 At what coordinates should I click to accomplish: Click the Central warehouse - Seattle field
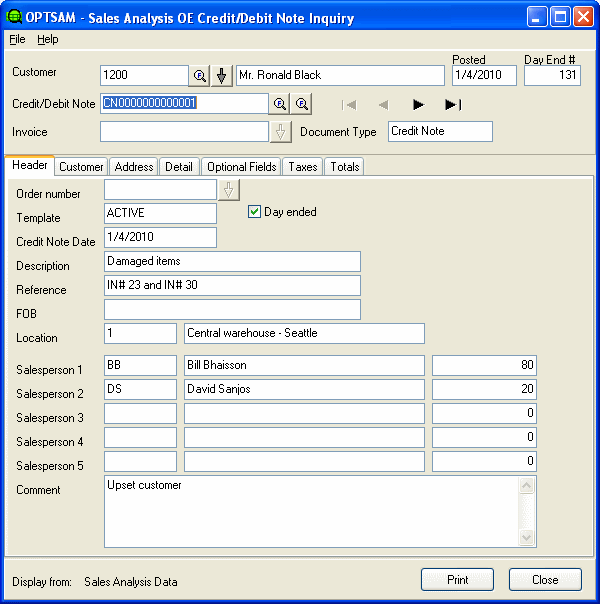tap(304, 334)
